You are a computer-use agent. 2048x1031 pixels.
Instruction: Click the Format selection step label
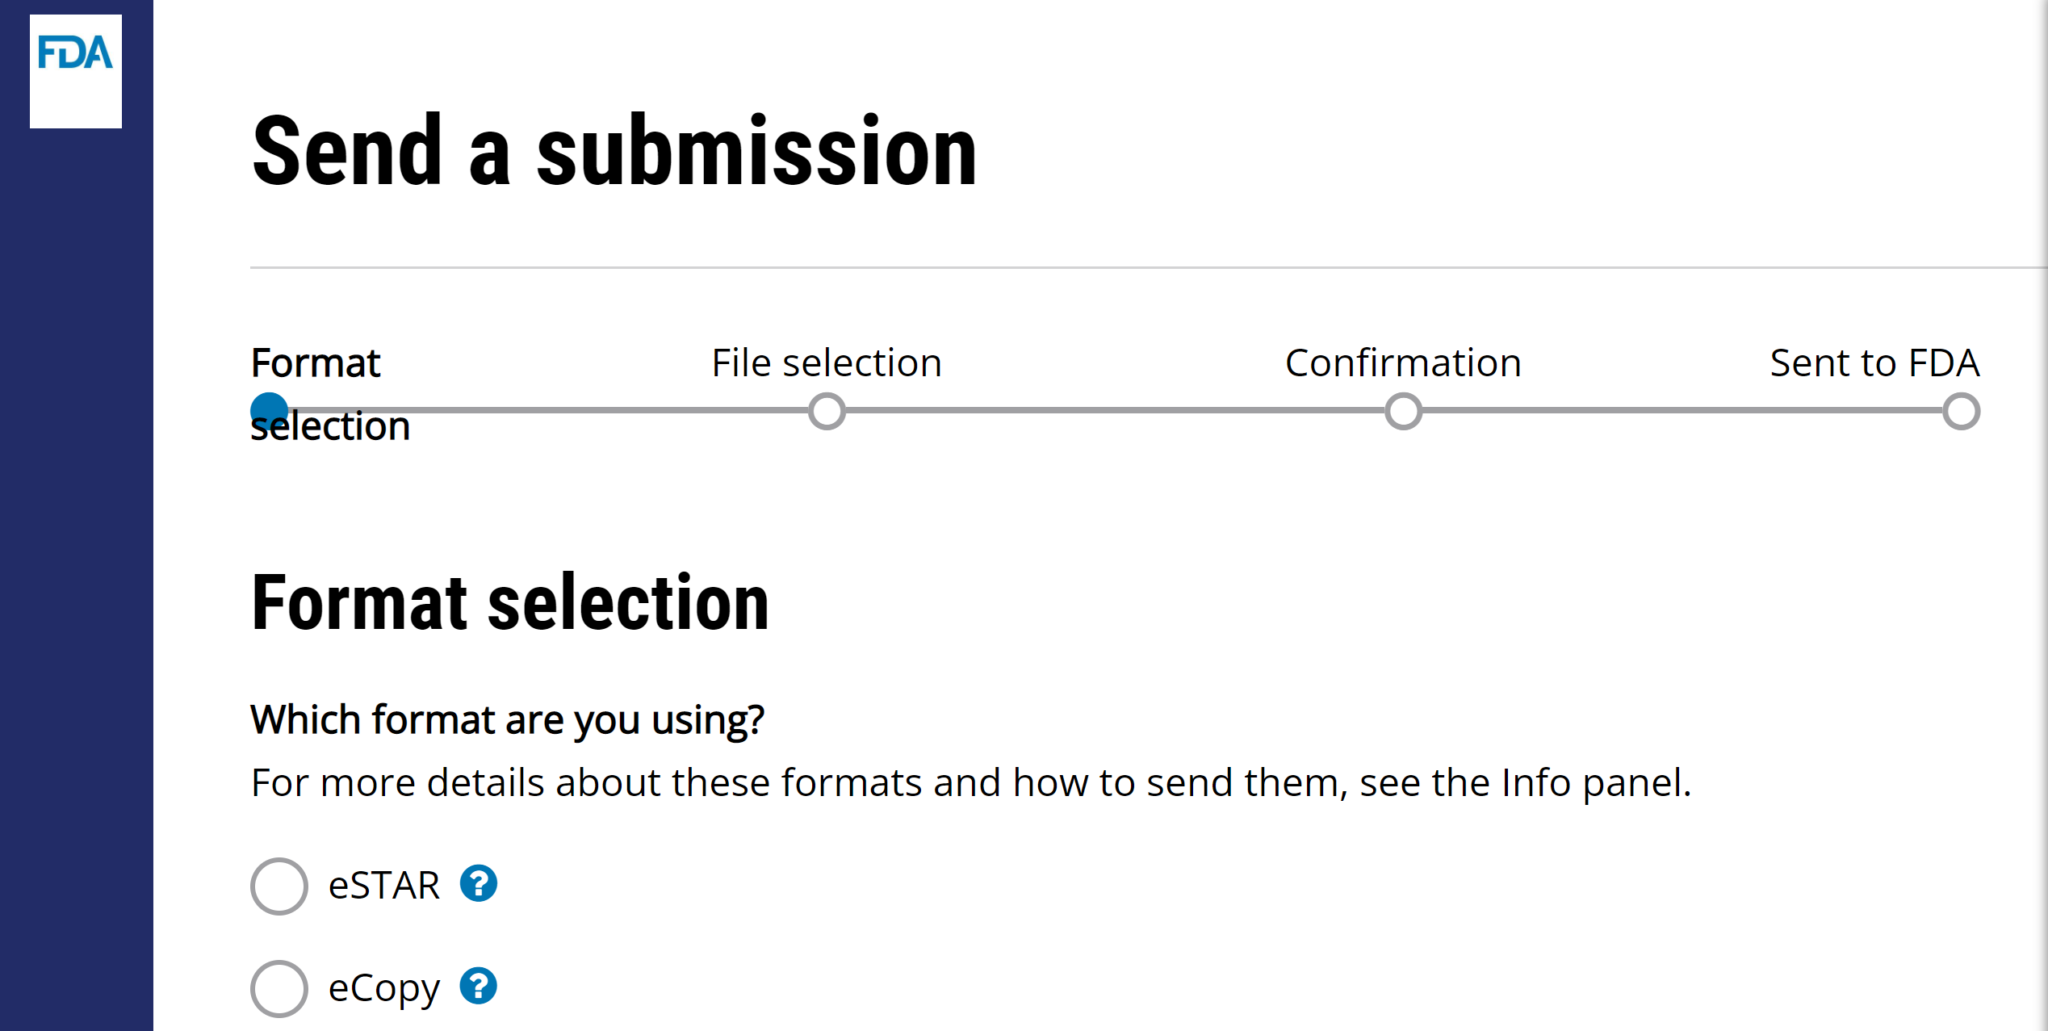316,363
